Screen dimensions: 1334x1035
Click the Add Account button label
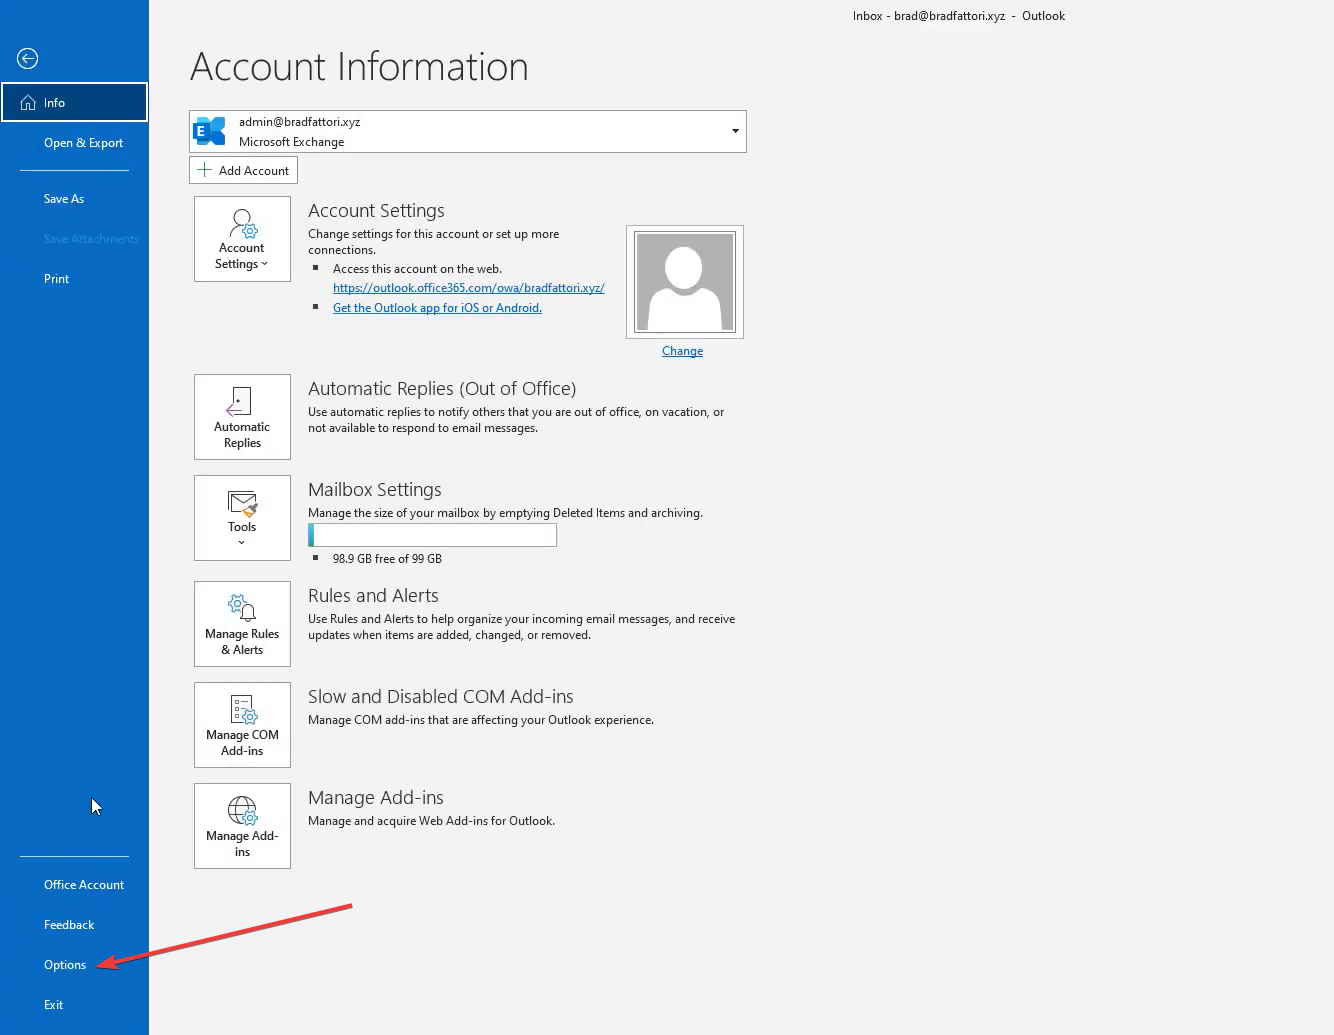pos(254,171)
